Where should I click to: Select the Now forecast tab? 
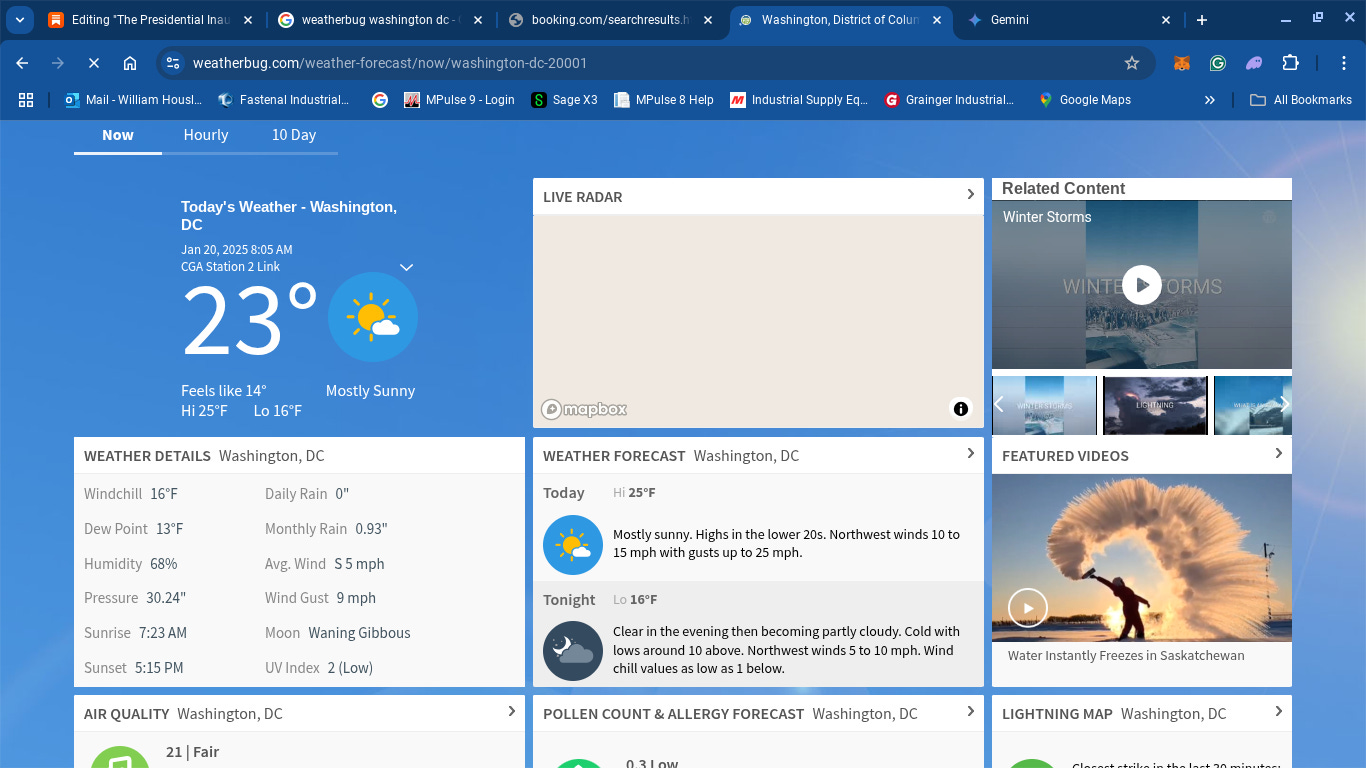coord(118,135)
